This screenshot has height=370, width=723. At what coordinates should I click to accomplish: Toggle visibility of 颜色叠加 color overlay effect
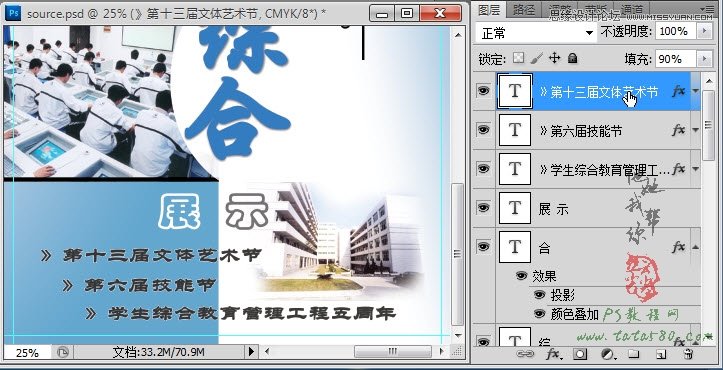[x=539, y=314]
